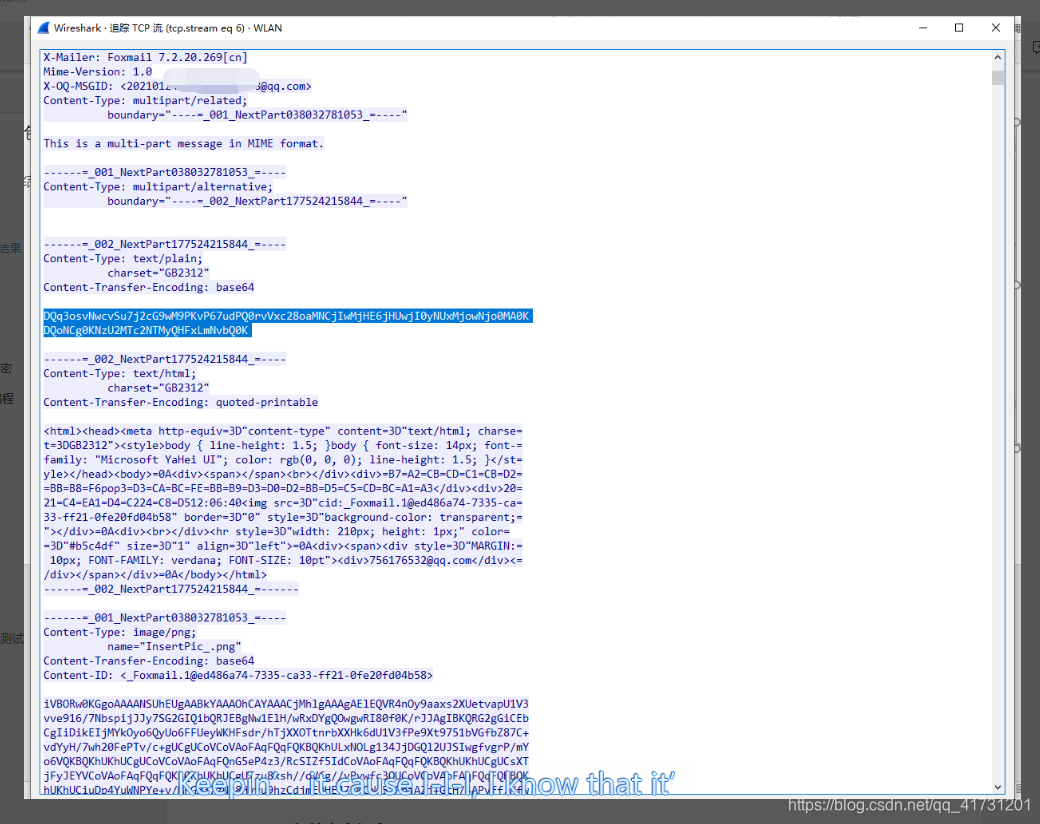Click Content-Type multipart/alternative line
This screenshot has width=1040, height=824.
coord(158,187)
